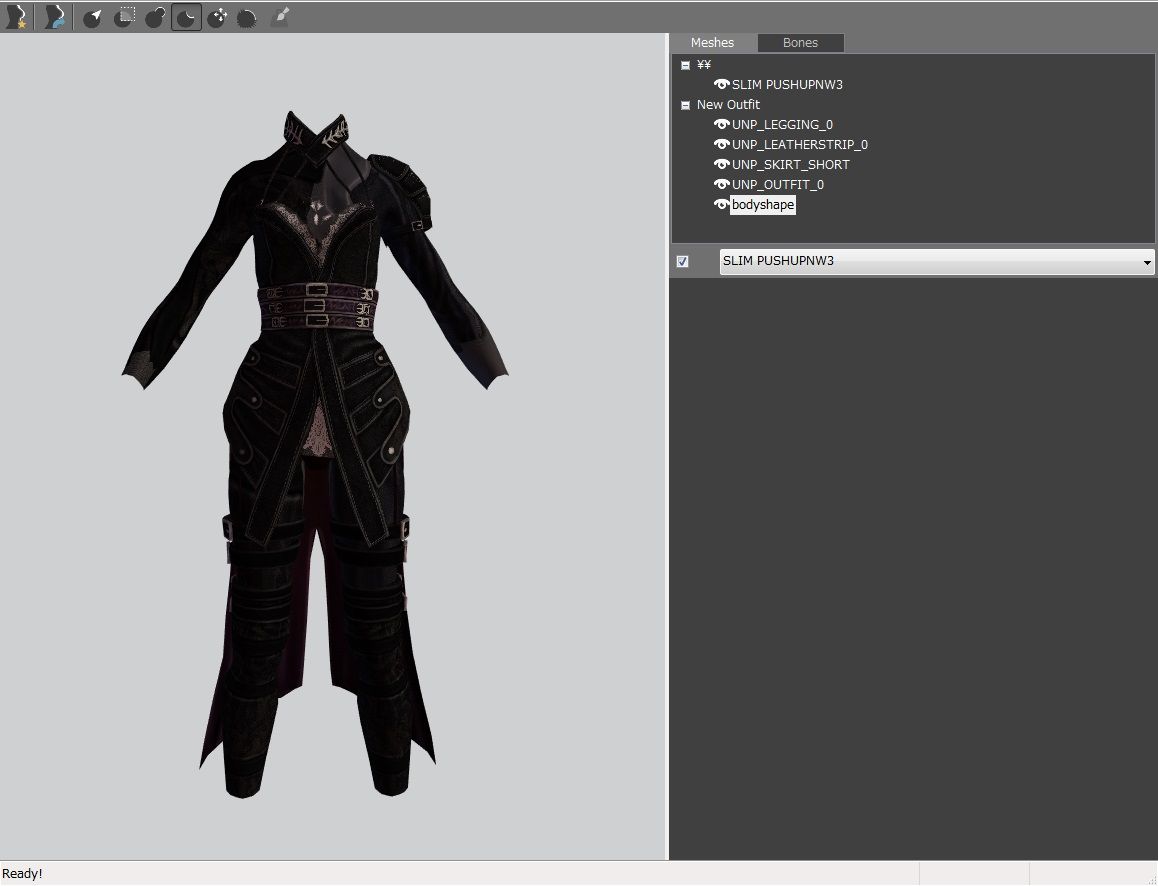Switch to the Move brush tool
This screenshot has width=1158, height=886.
(x=217, y=17)
